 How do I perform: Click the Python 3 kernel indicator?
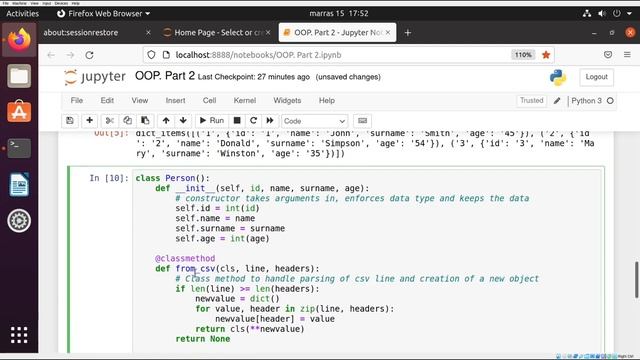[587, 101]
